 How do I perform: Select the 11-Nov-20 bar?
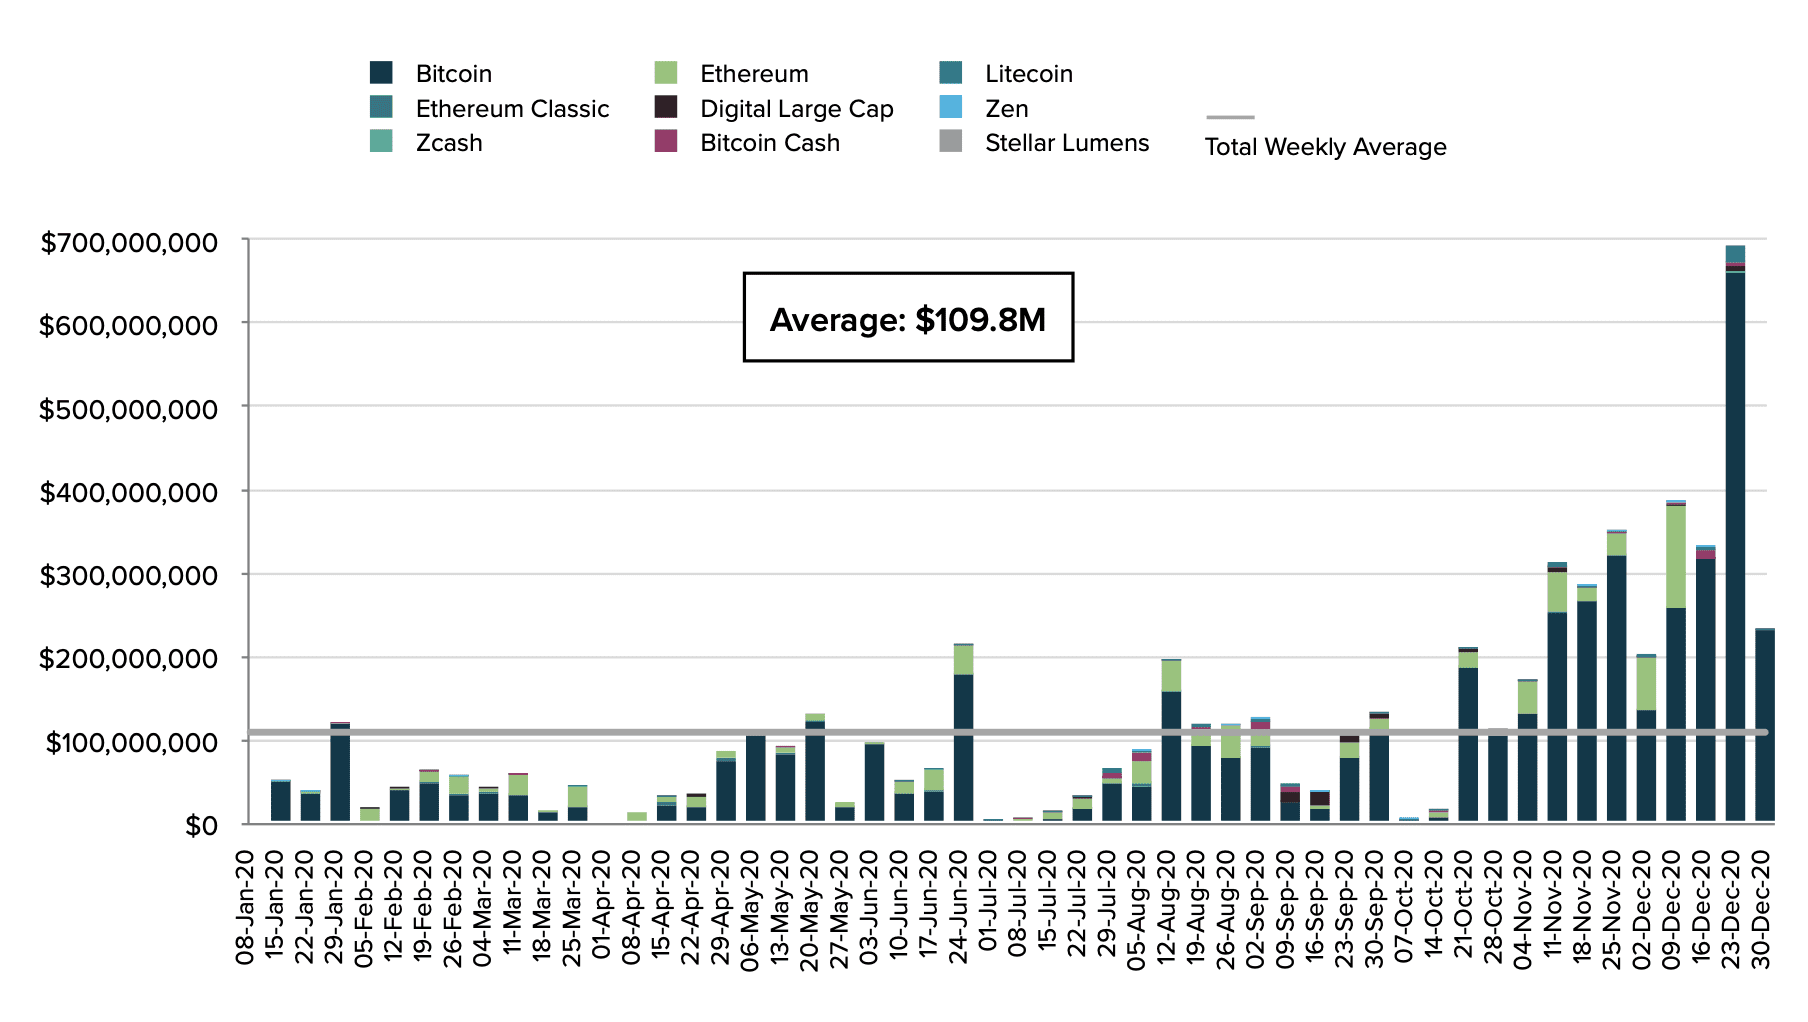[x=1557, y=692]
